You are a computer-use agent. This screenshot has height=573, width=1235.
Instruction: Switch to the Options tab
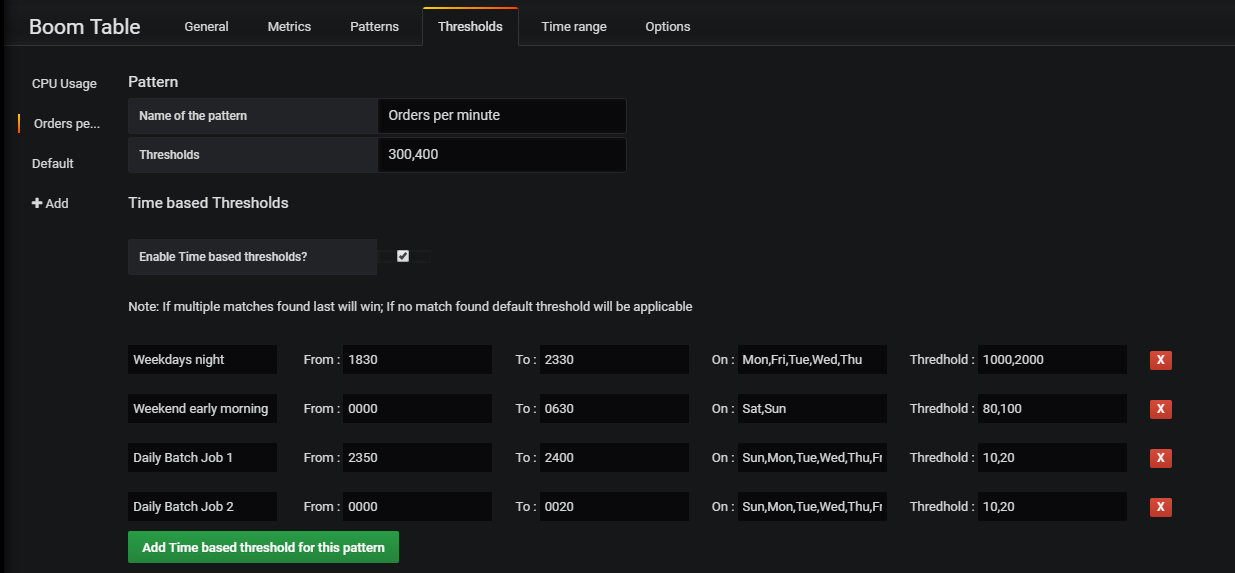point(667,27)
